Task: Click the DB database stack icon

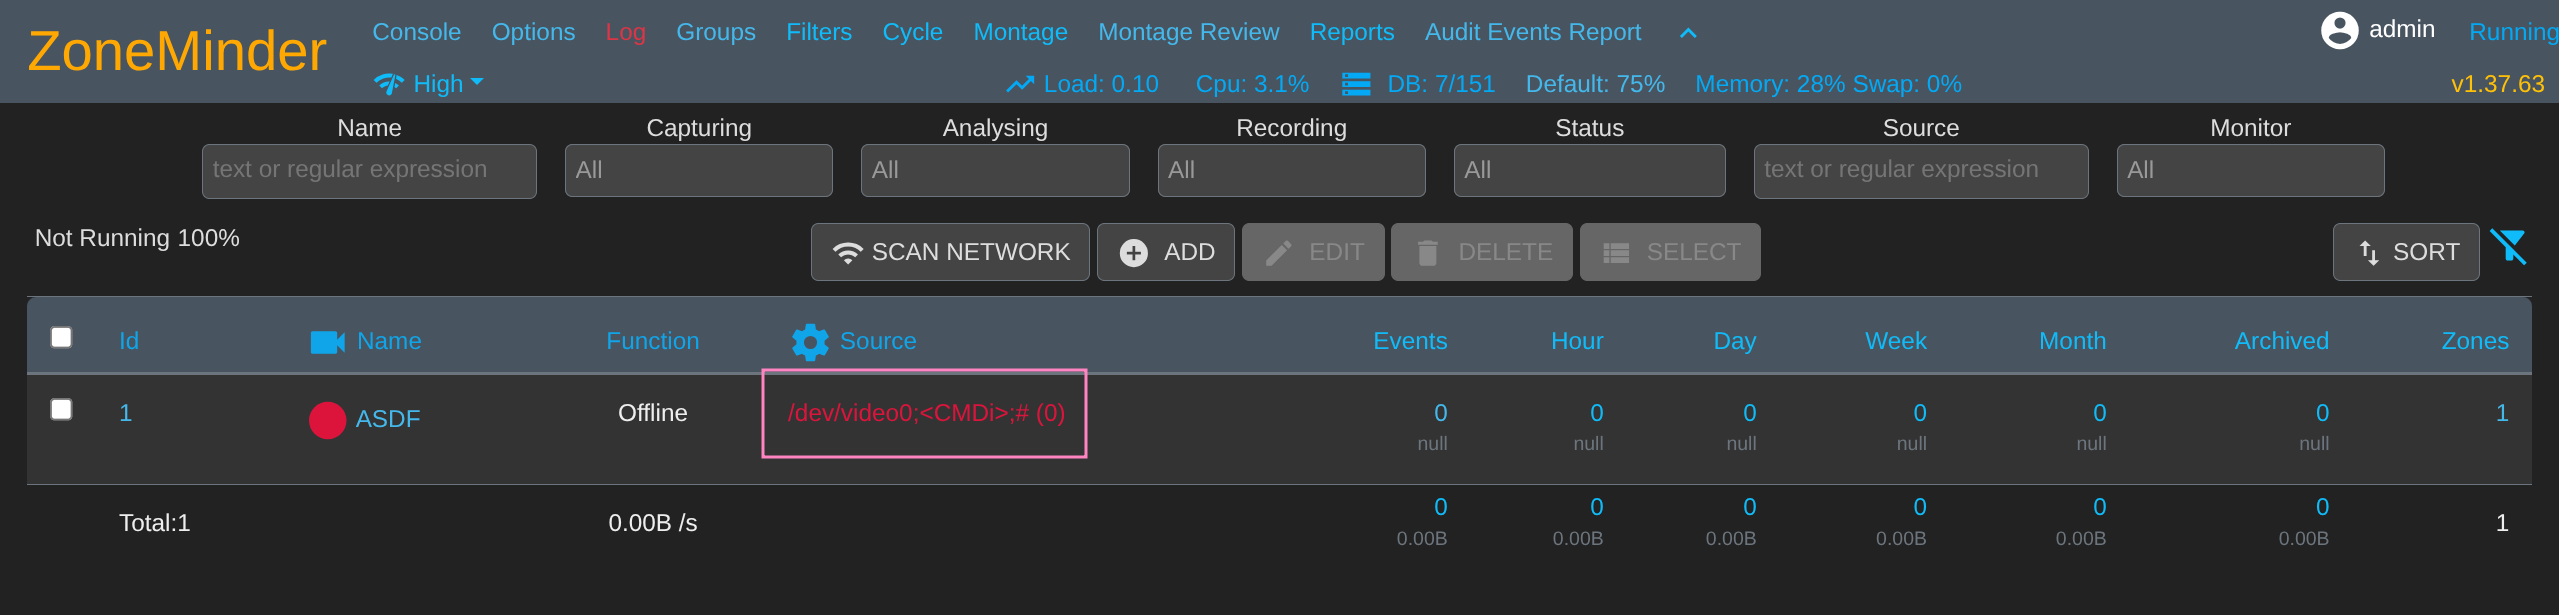Action: tap(1356, 84)
